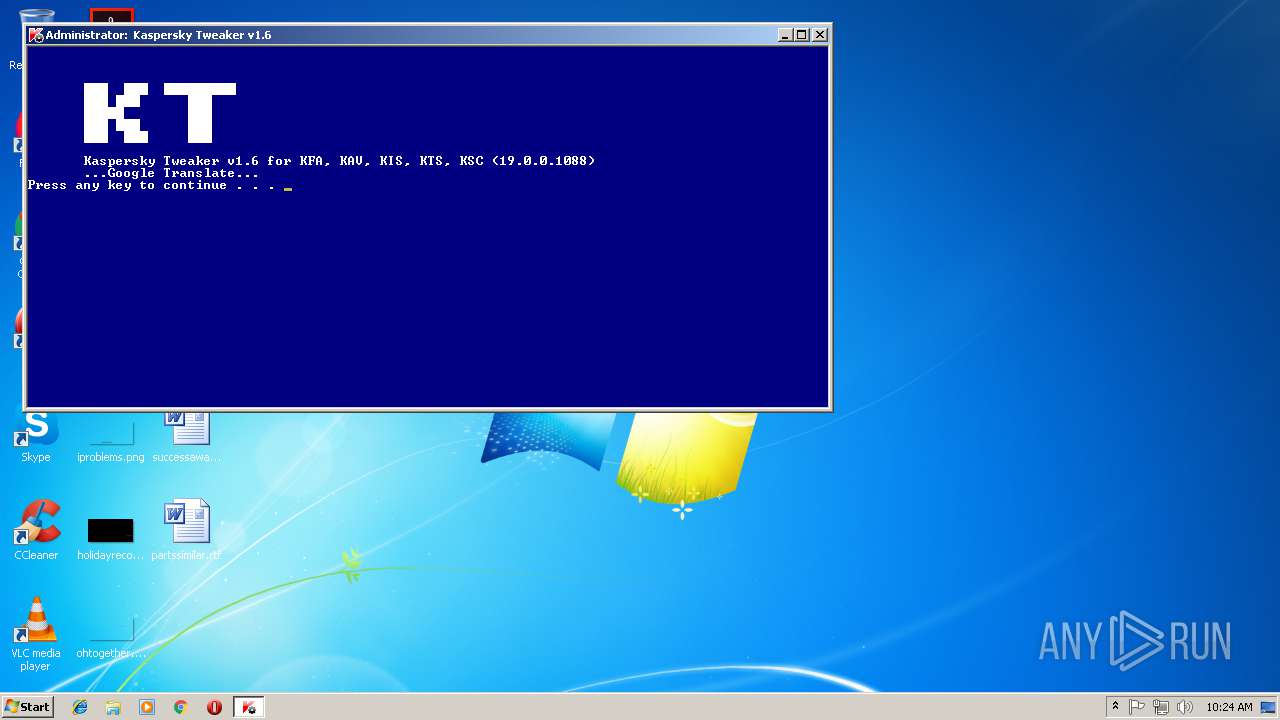The height and width of the screenshot is (720, 1280).
Task: Show hidden system tray icons
Action: click(1115, 707)
